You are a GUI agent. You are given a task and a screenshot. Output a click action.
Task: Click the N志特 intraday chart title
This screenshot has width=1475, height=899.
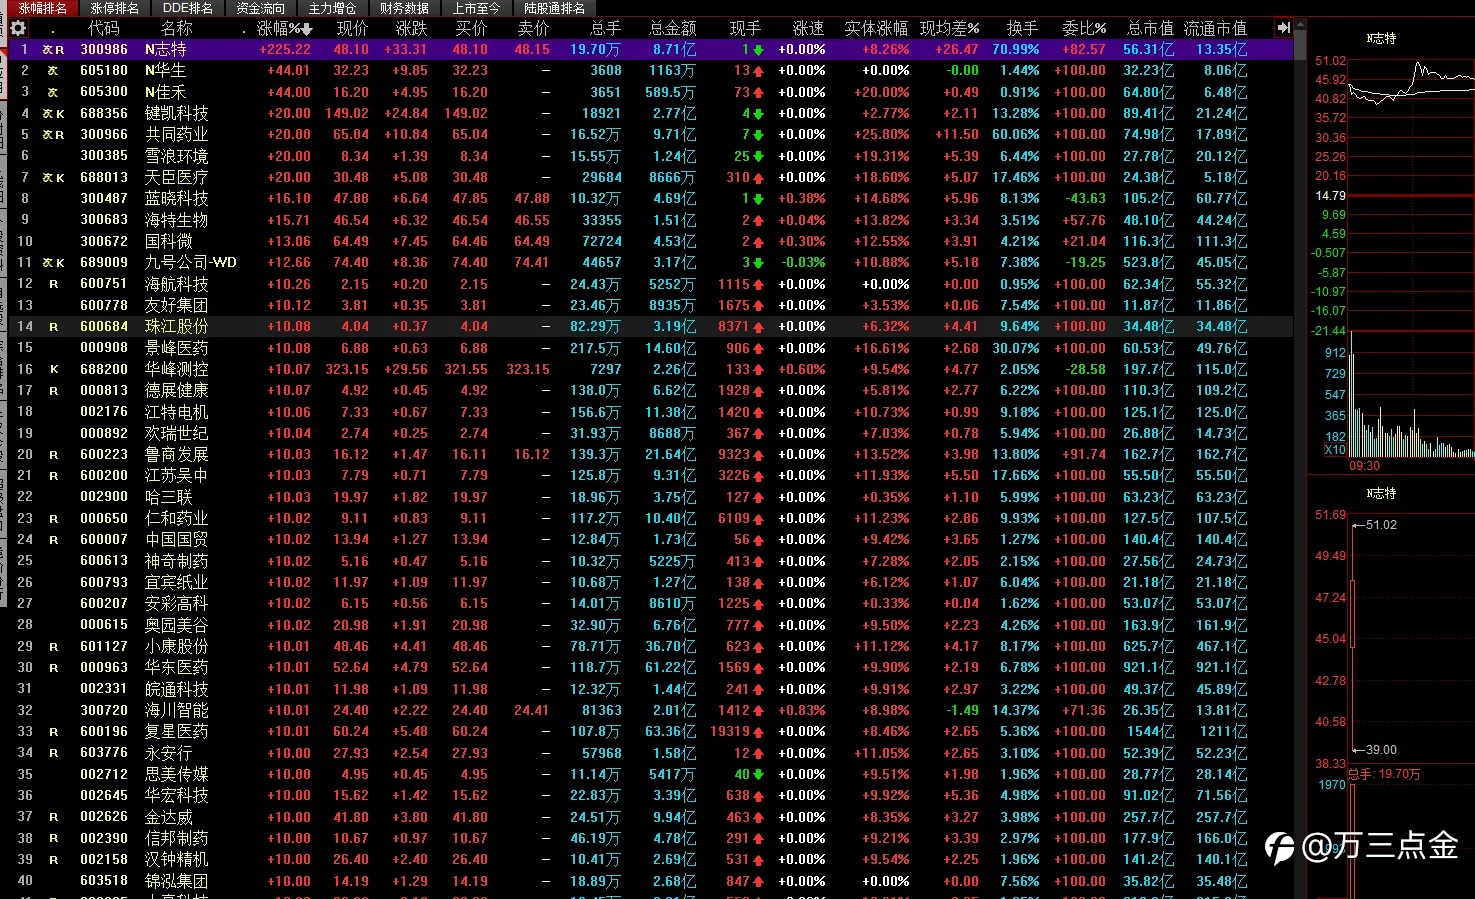tap(1381, 38)
